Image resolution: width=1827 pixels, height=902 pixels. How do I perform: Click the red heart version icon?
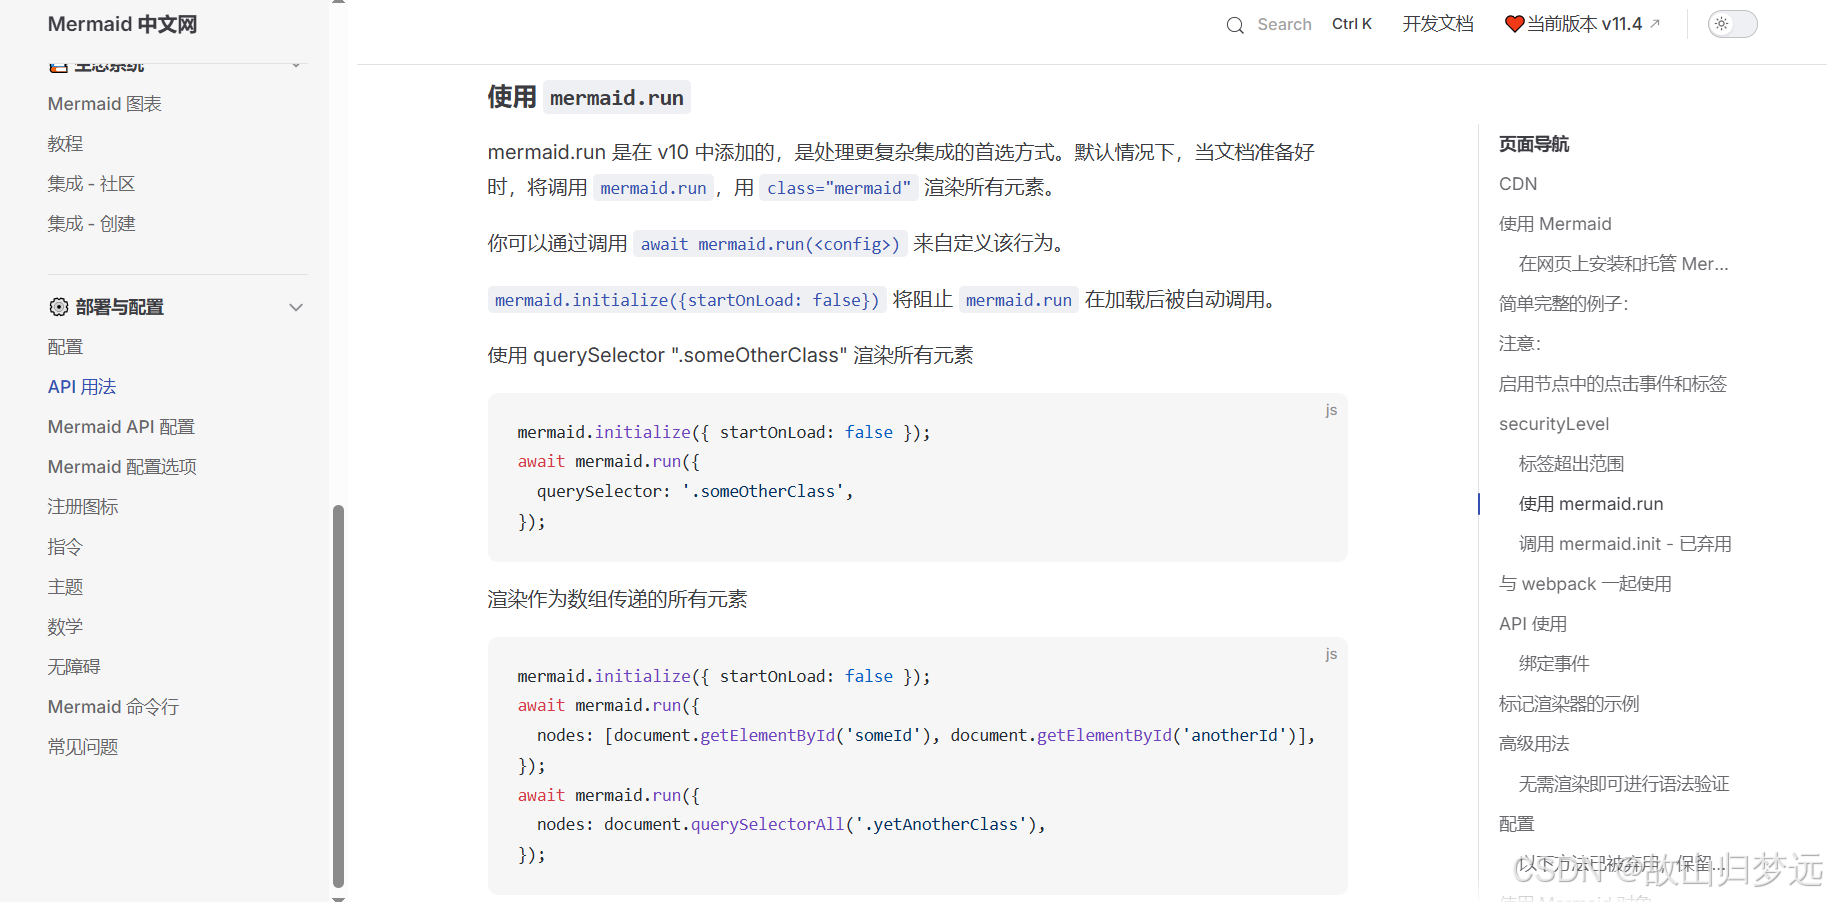pyautogui.click(x=1514, y=24)
